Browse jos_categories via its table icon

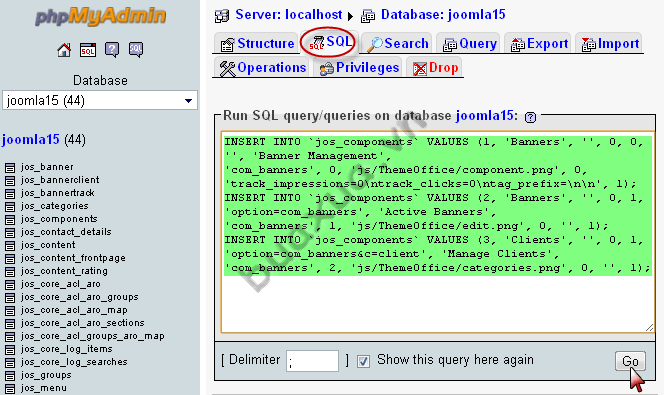[x=10, y=207]
